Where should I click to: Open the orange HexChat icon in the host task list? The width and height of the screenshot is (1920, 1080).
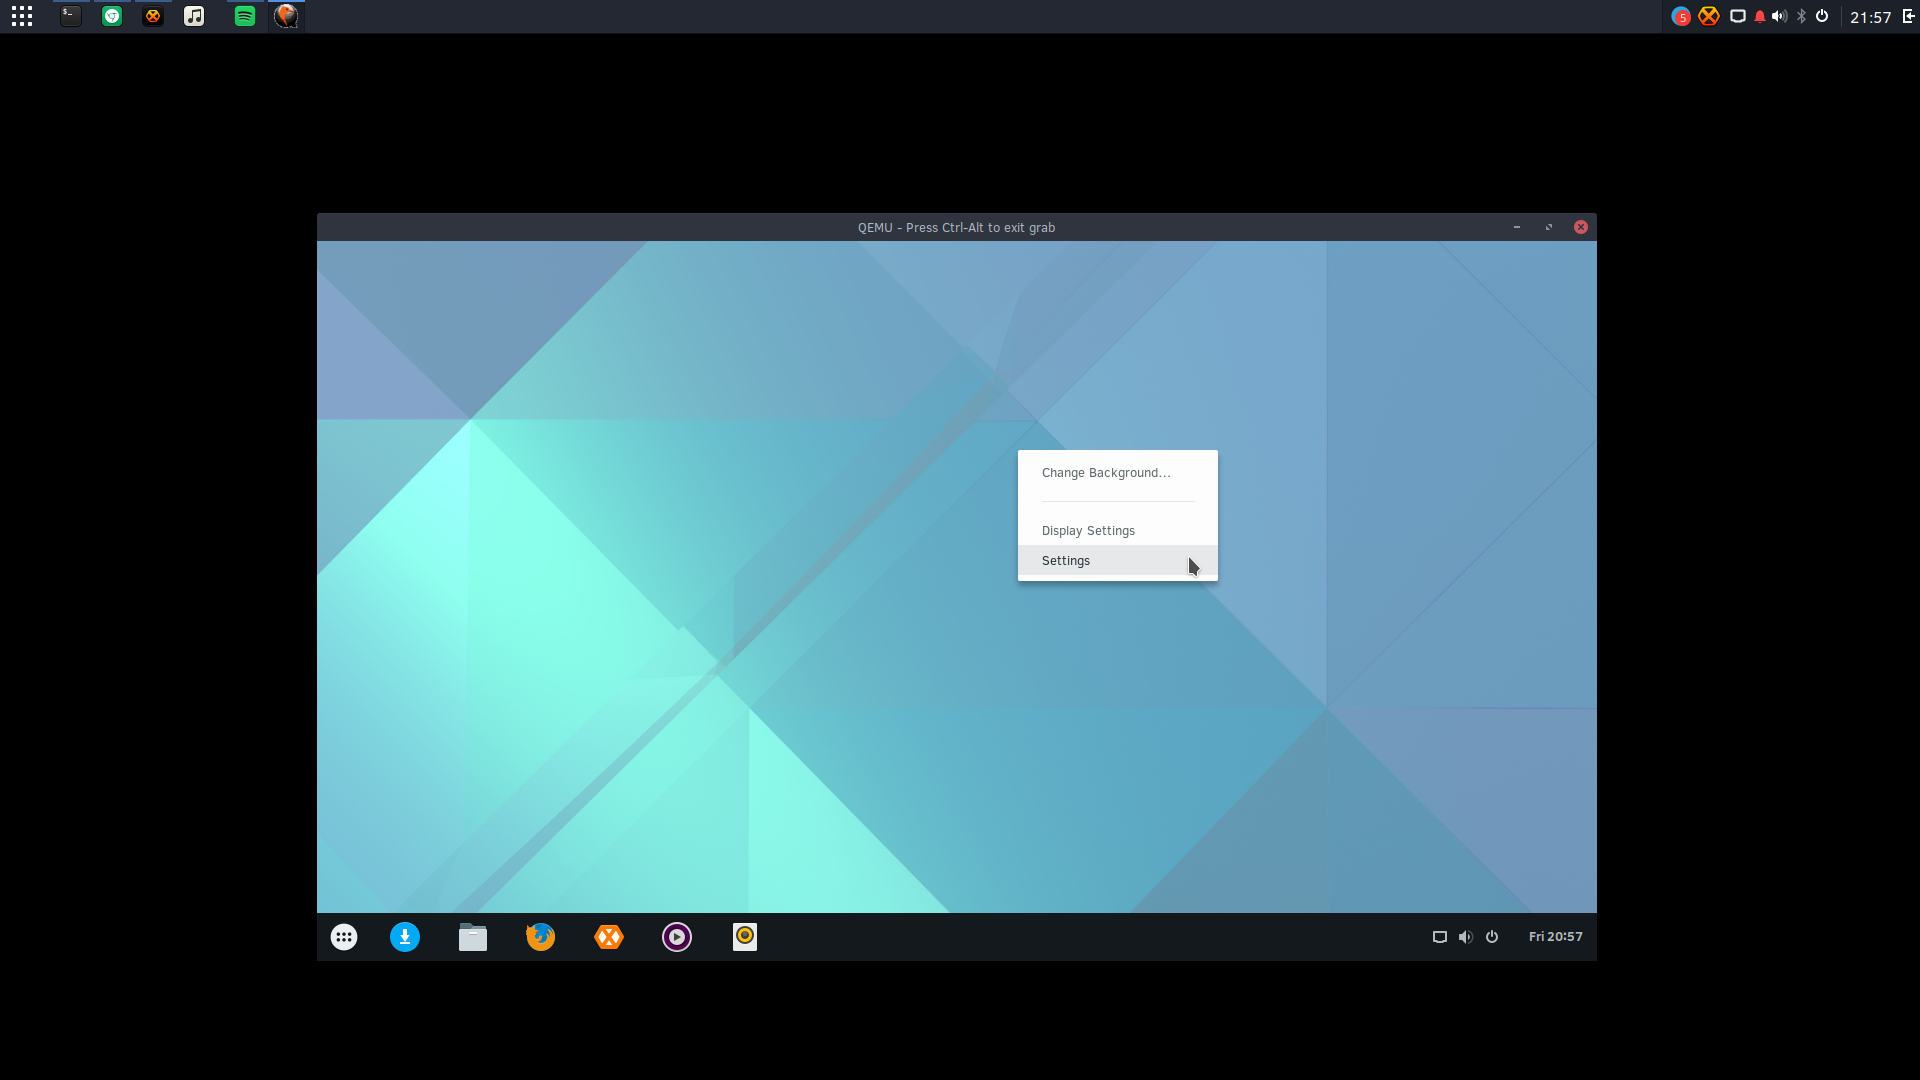point(153,16)
